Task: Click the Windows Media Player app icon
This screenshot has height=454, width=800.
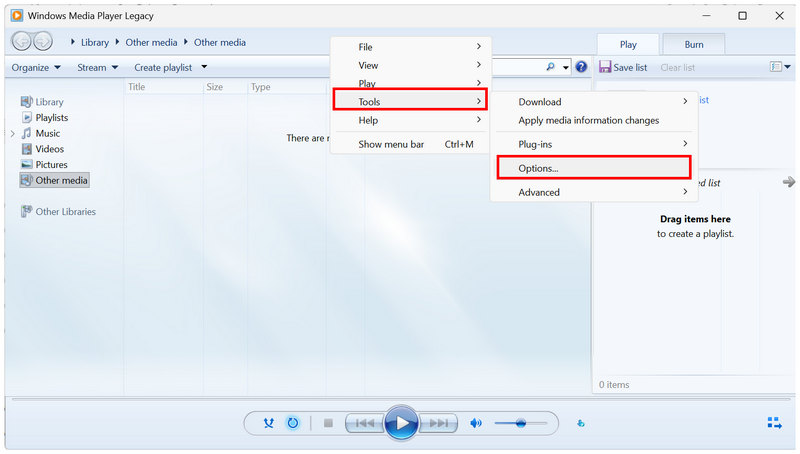Action: 17,15
